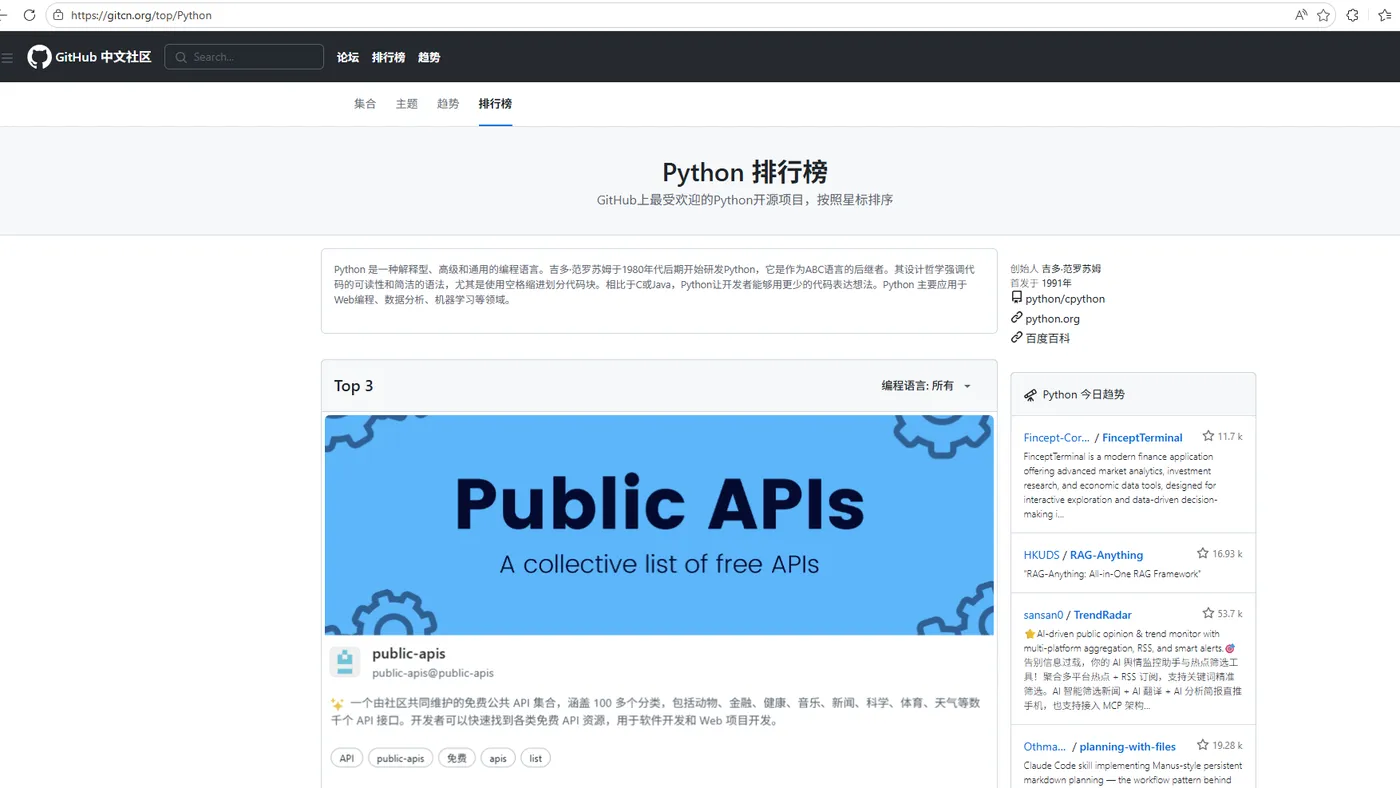The width and height of the screenshot is (1400, 788).
Task: Switch to the 主题 tab
Action: [407, 104]
